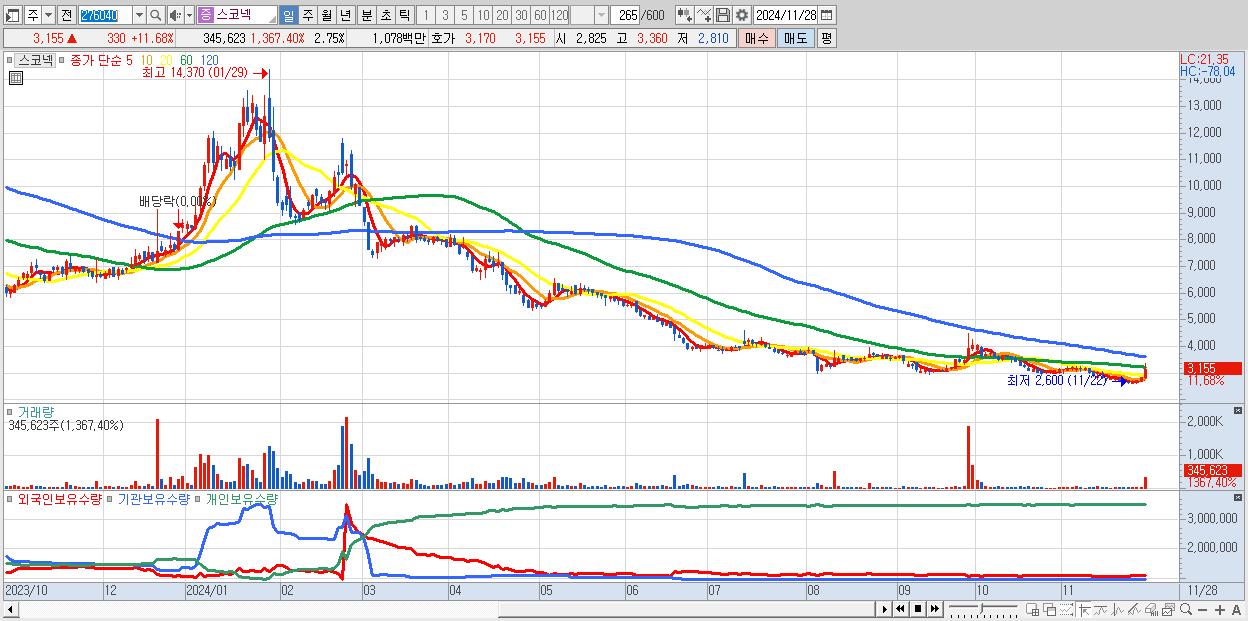Select interval 3 button
Image resolution: width=1248 pixels, height=621 pixels.
(445, 15)
